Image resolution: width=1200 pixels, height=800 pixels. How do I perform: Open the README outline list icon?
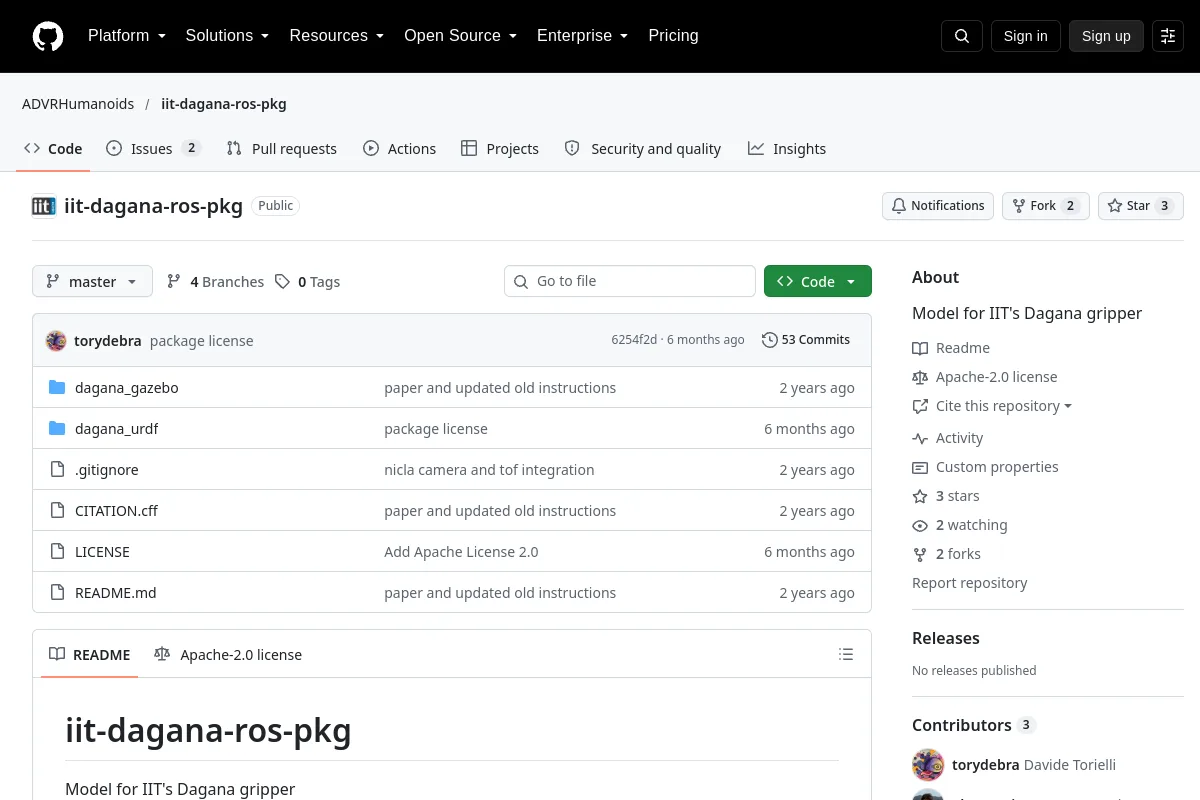point(846,654)
